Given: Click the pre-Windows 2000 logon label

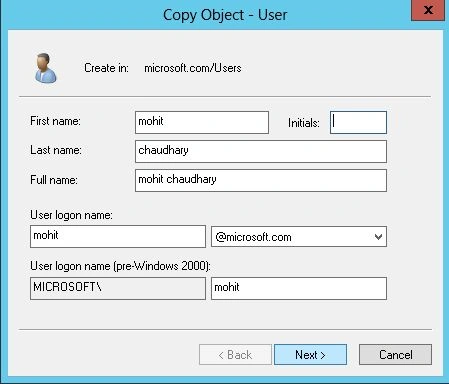Looking at the screenshot, I should [120, 266].
